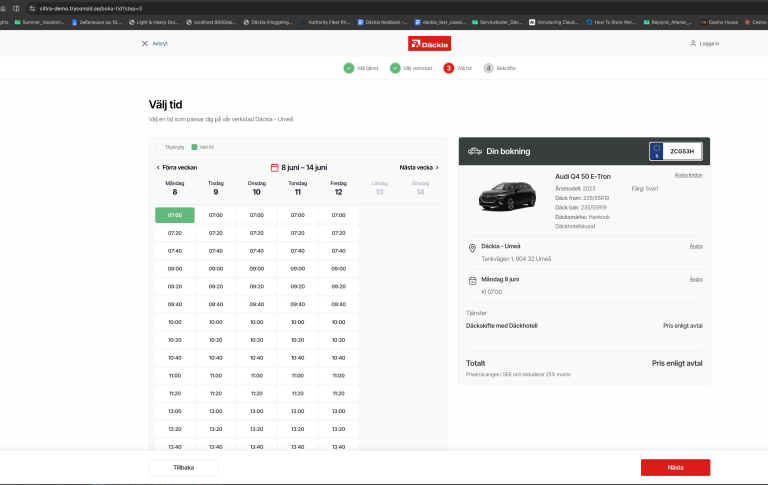768x485 pixels.
Task: Click the green selected 07:00 Måndag slot
Action: tap(175, 215)
